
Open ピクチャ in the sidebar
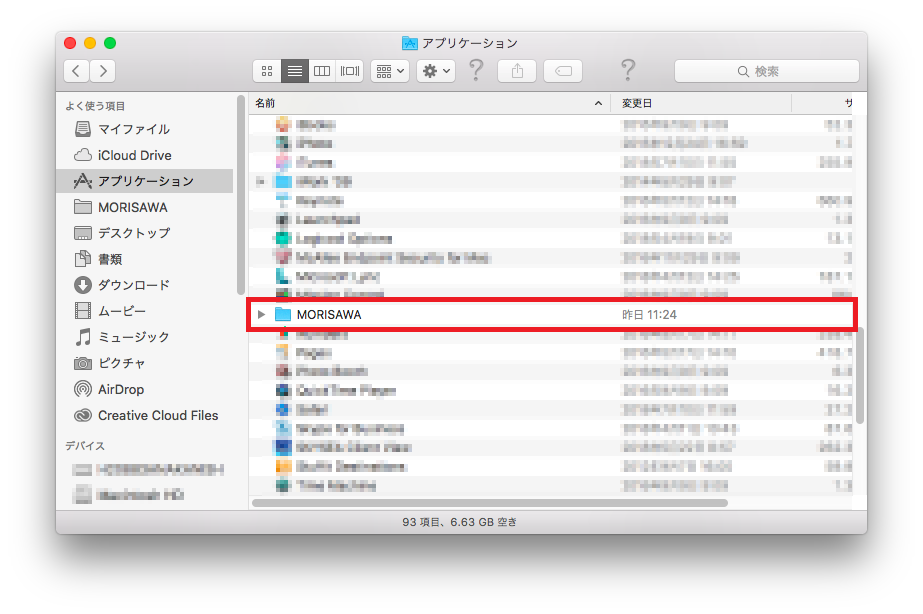coord(145,363)
